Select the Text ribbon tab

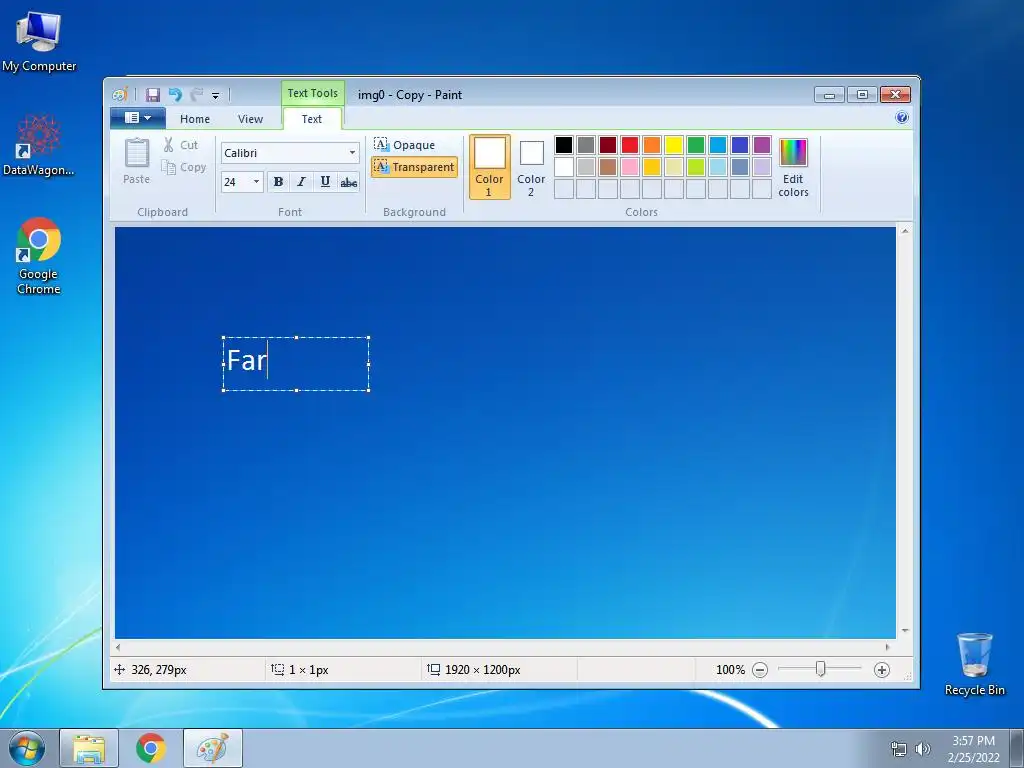click(x=312, y=119)
